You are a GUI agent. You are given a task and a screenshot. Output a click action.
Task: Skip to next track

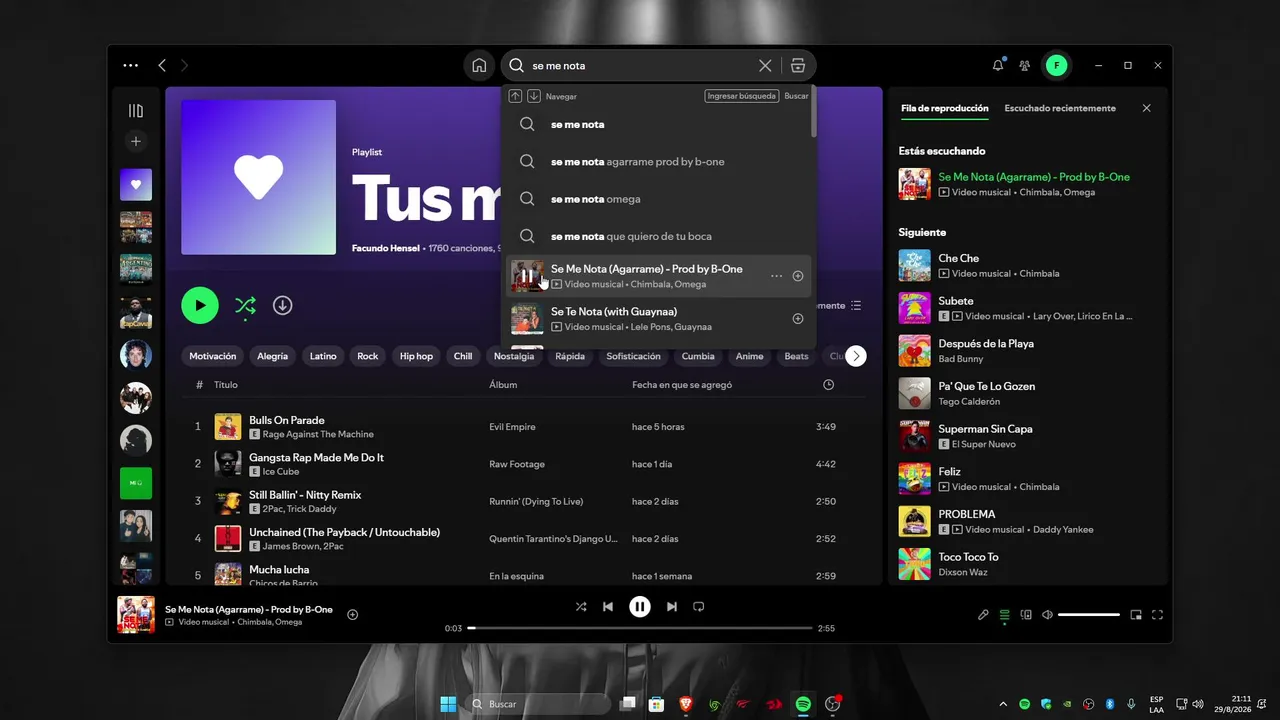672,606
